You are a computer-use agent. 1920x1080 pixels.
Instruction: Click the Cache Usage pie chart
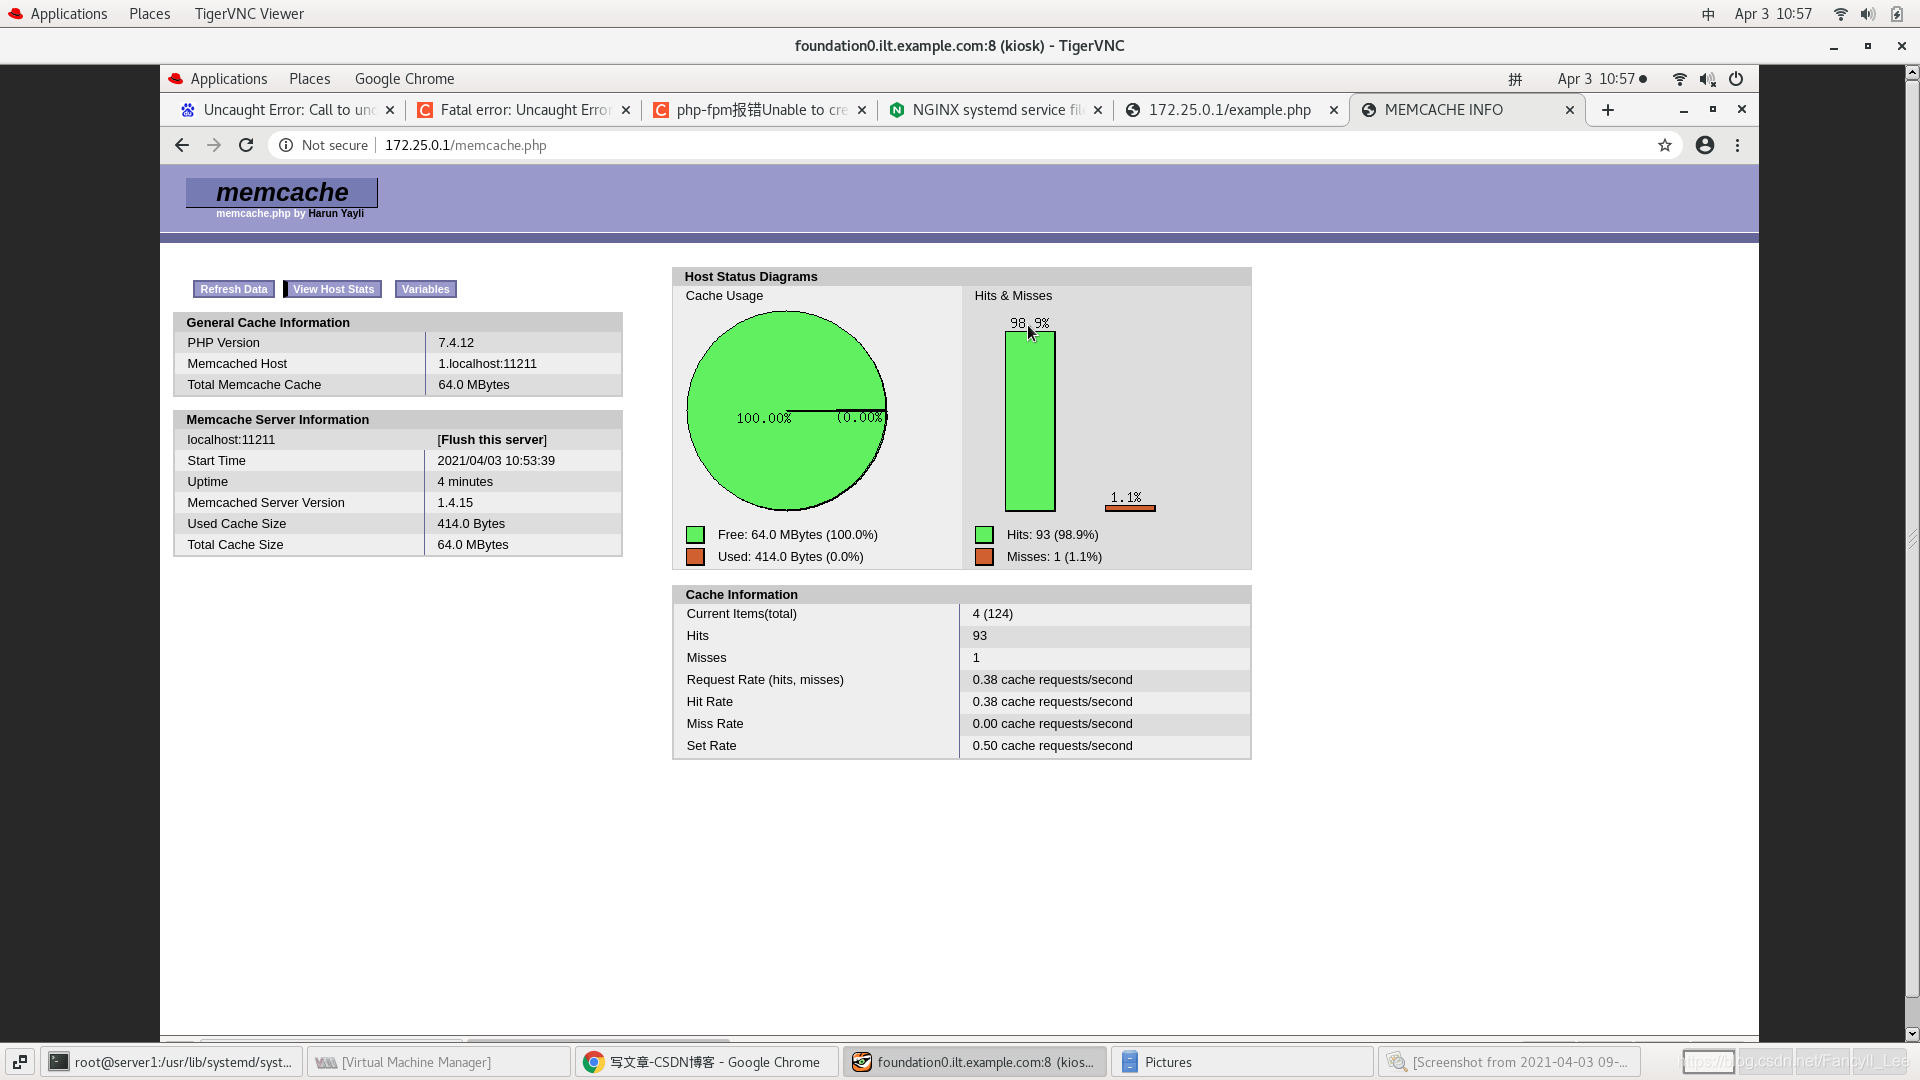point(787,411)
